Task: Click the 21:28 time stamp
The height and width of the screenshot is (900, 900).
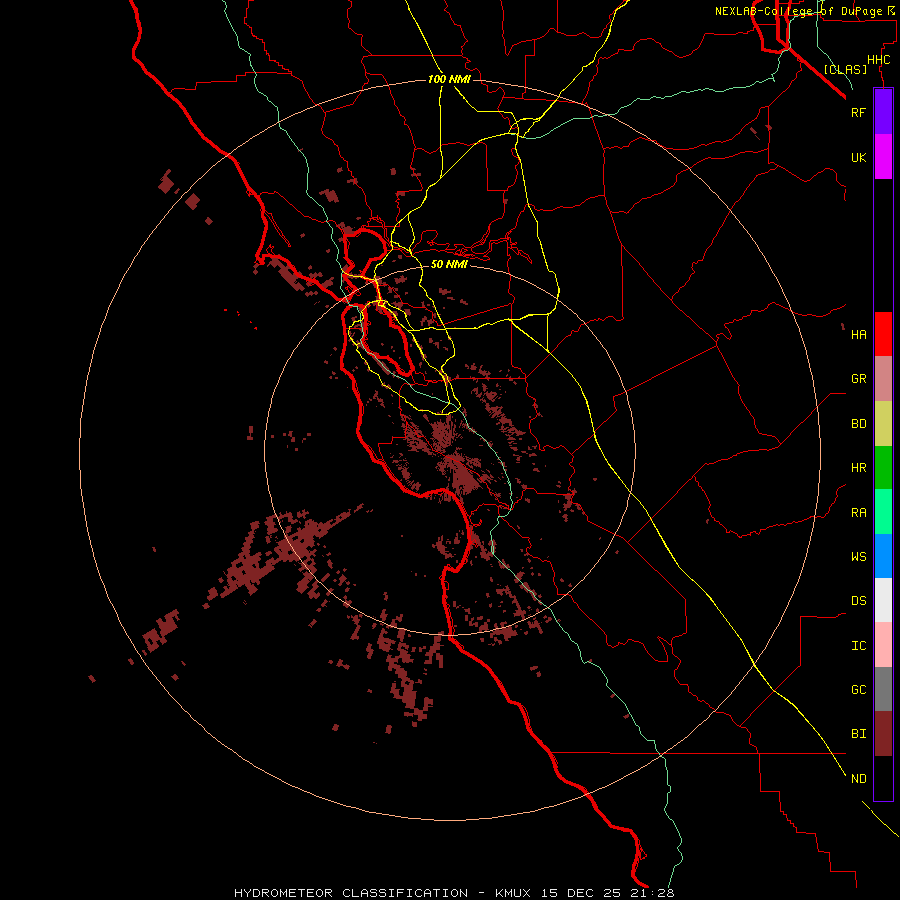Action: click(652, 893)
